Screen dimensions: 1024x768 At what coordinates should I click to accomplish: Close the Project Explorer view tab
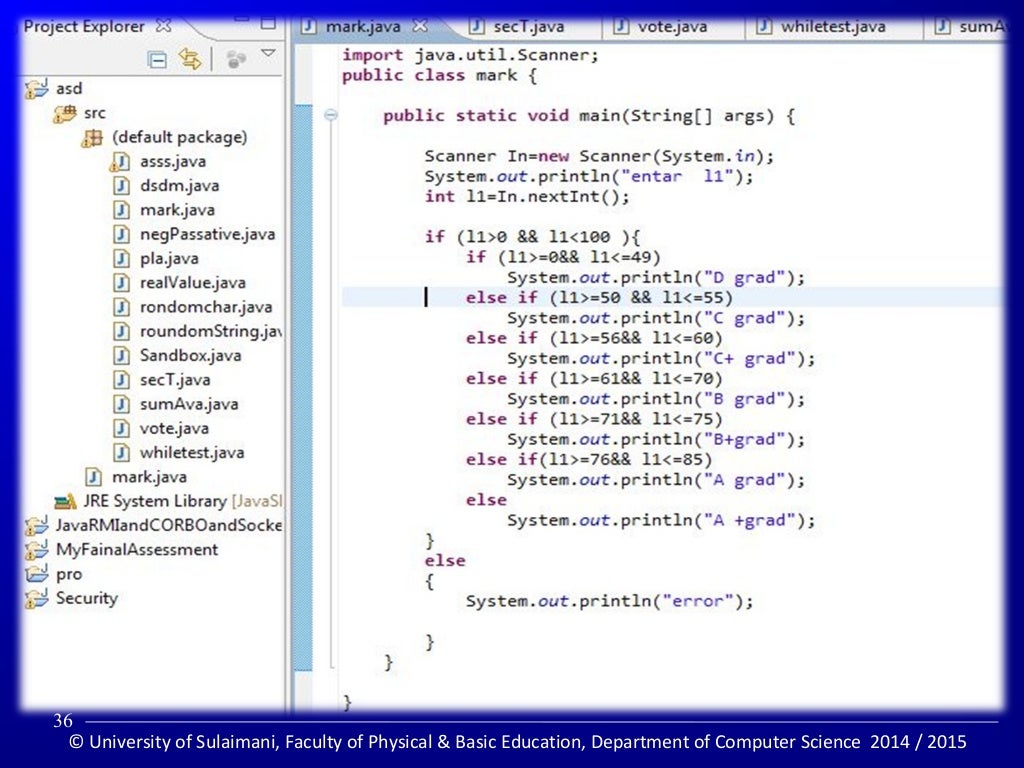click(x=164, y=26)
